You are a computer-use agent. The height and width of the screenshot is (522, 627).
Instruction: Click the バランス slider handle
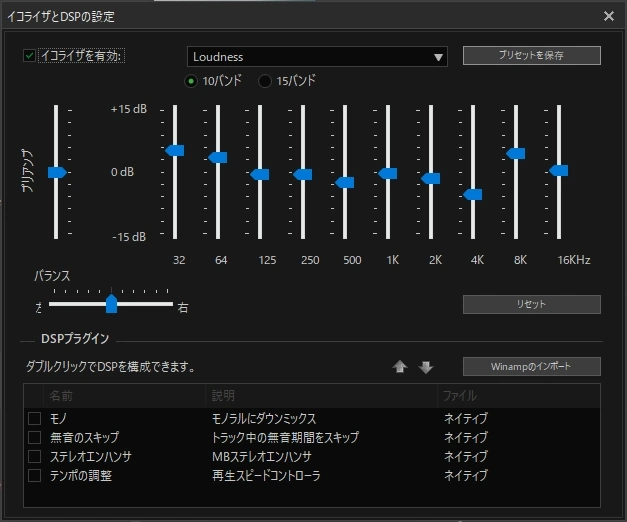click(112, 304)
